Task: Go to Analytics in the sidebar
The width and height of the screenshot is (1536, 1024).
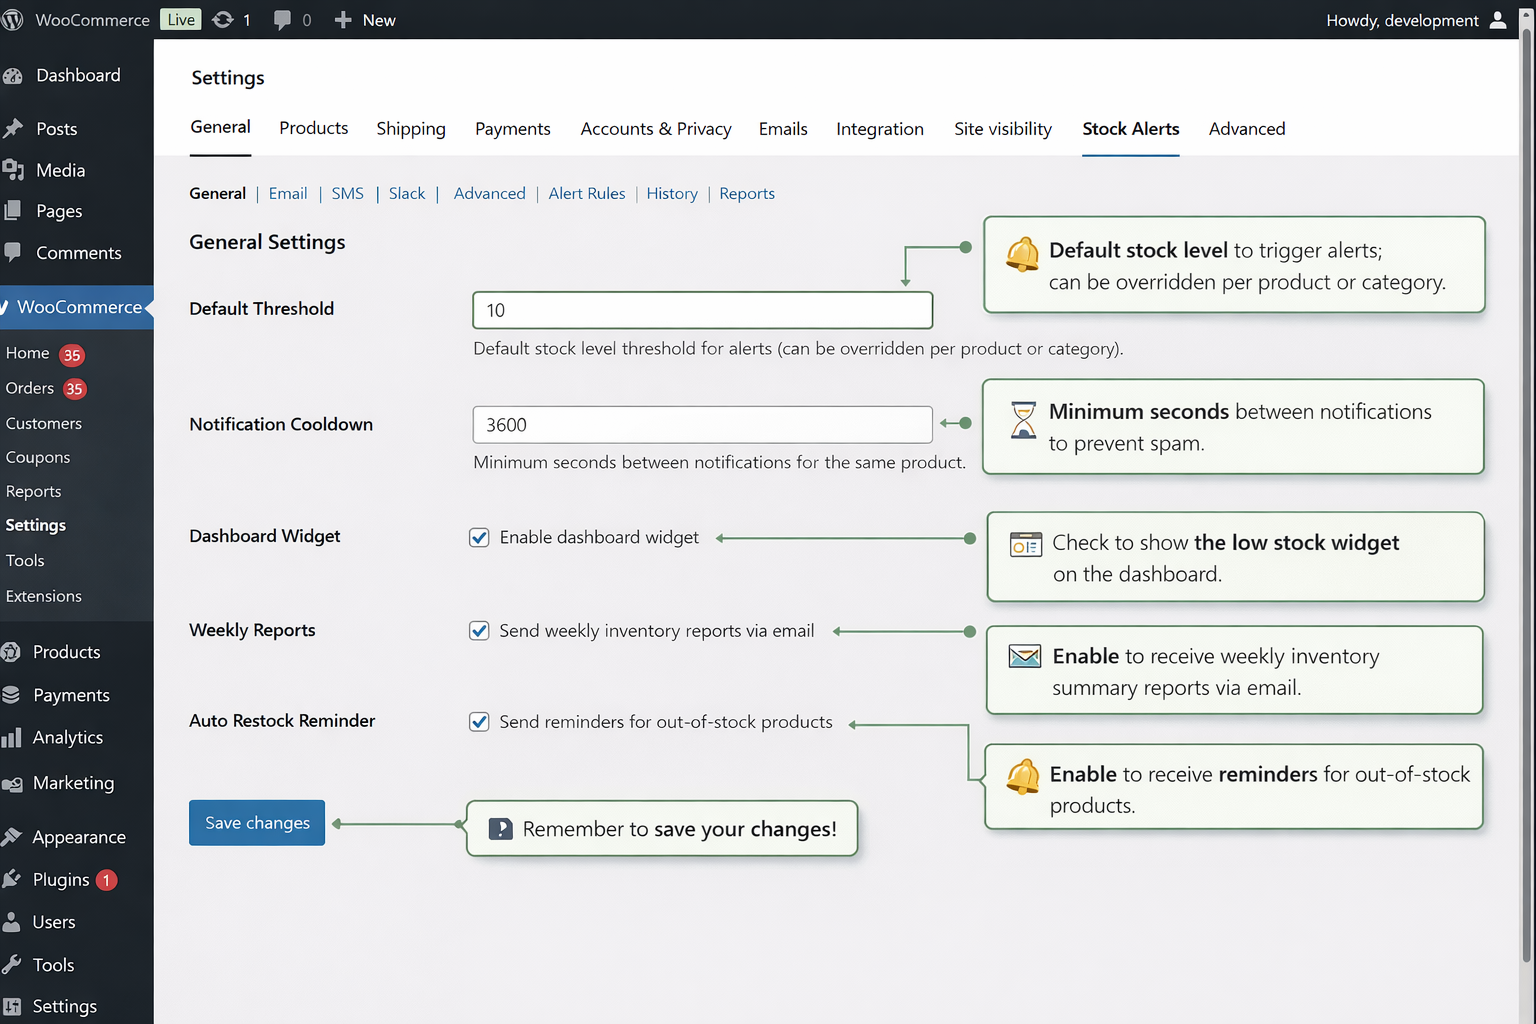Action: 67,738
